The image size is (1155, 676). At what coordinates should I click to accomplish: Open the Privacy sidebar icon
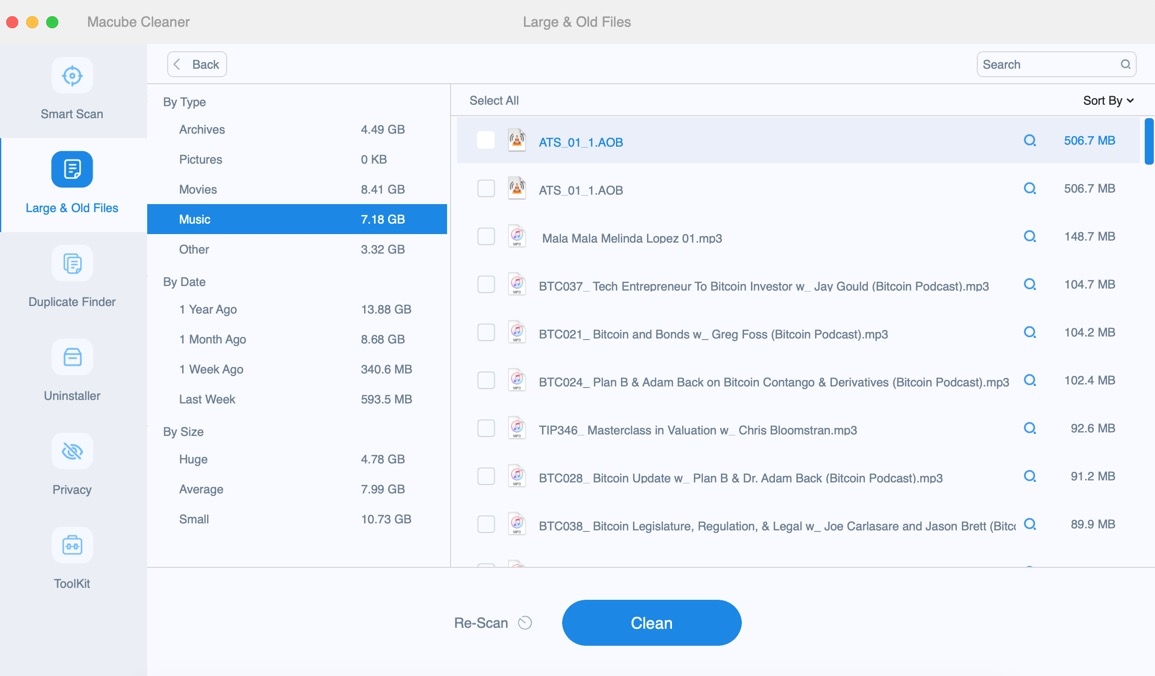pos(72,451)
